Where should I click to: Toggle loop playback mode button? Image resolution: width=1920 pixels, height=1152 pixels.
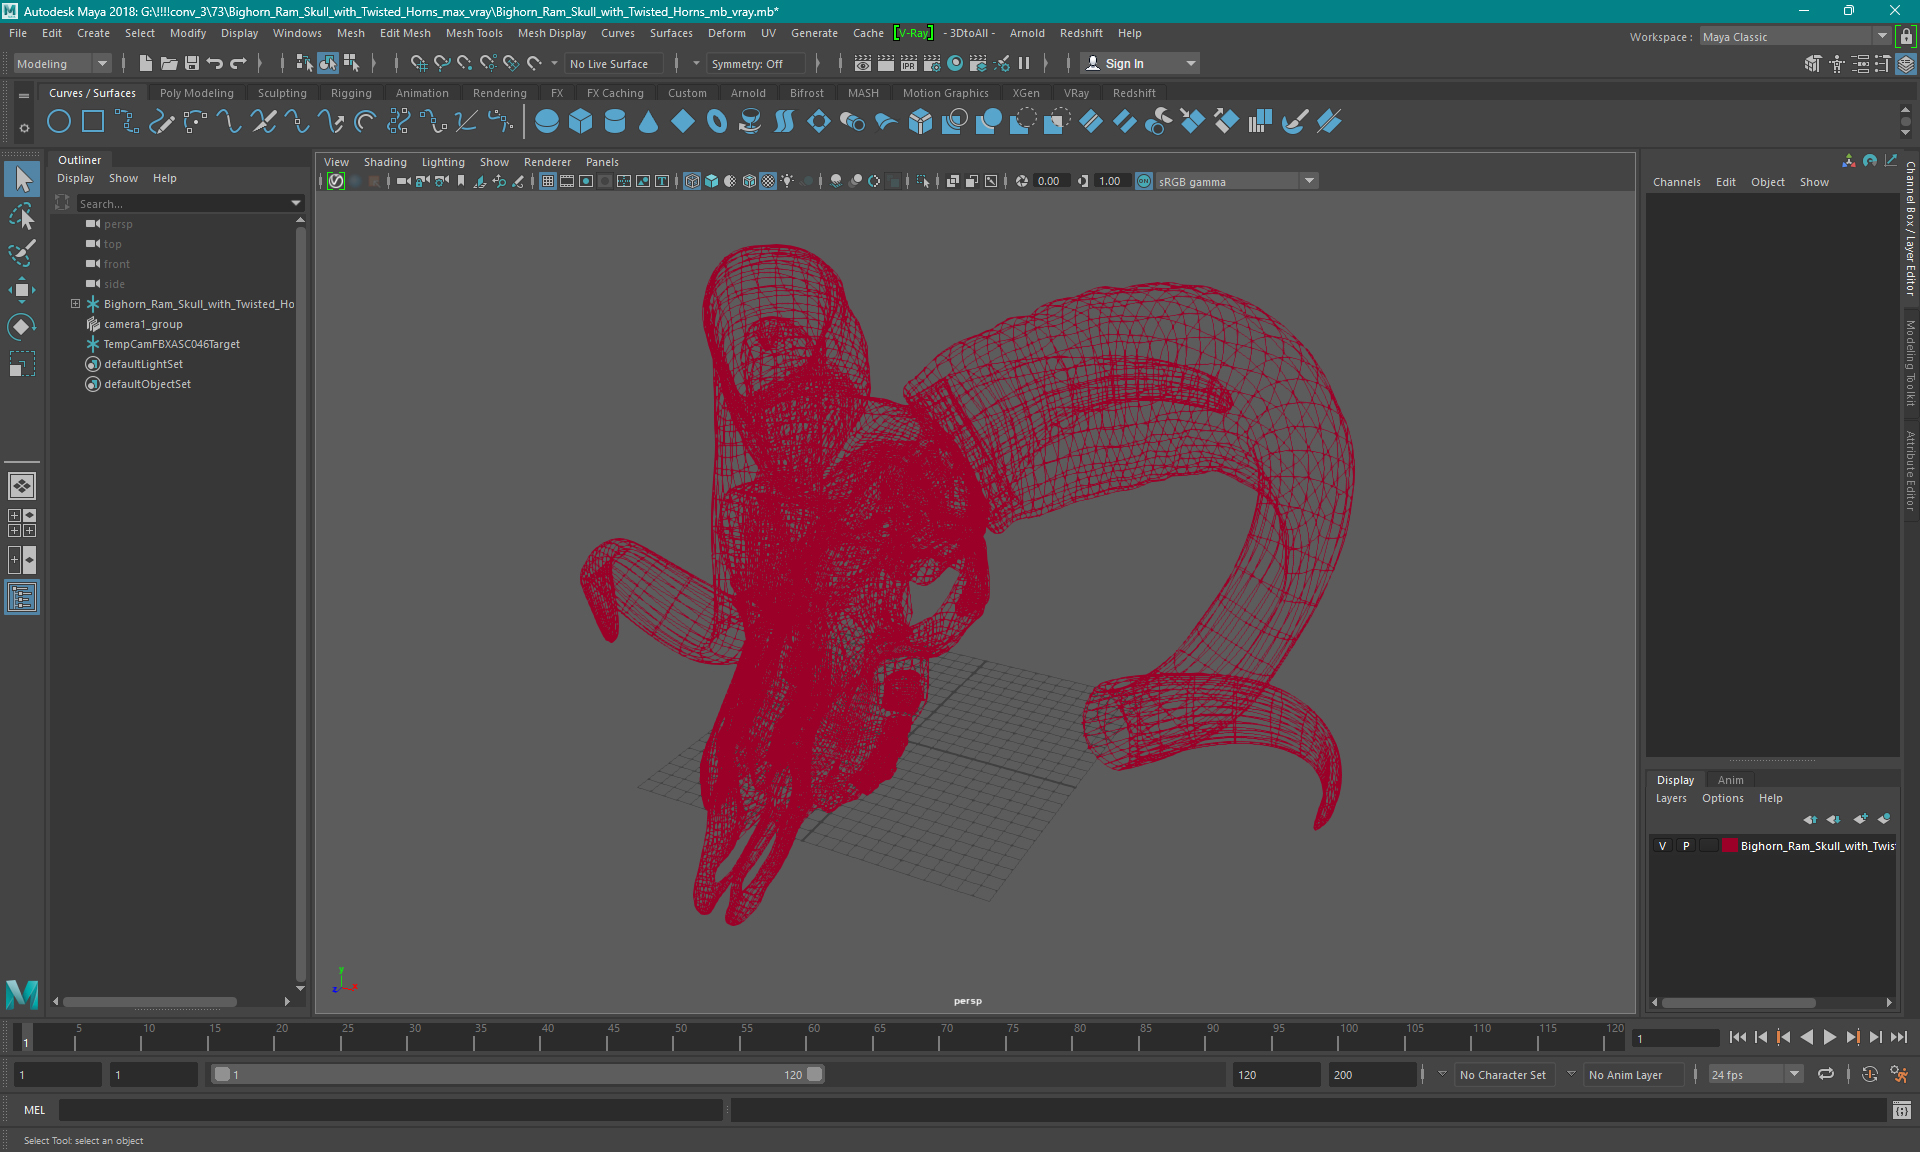tap(1826, 1074)
